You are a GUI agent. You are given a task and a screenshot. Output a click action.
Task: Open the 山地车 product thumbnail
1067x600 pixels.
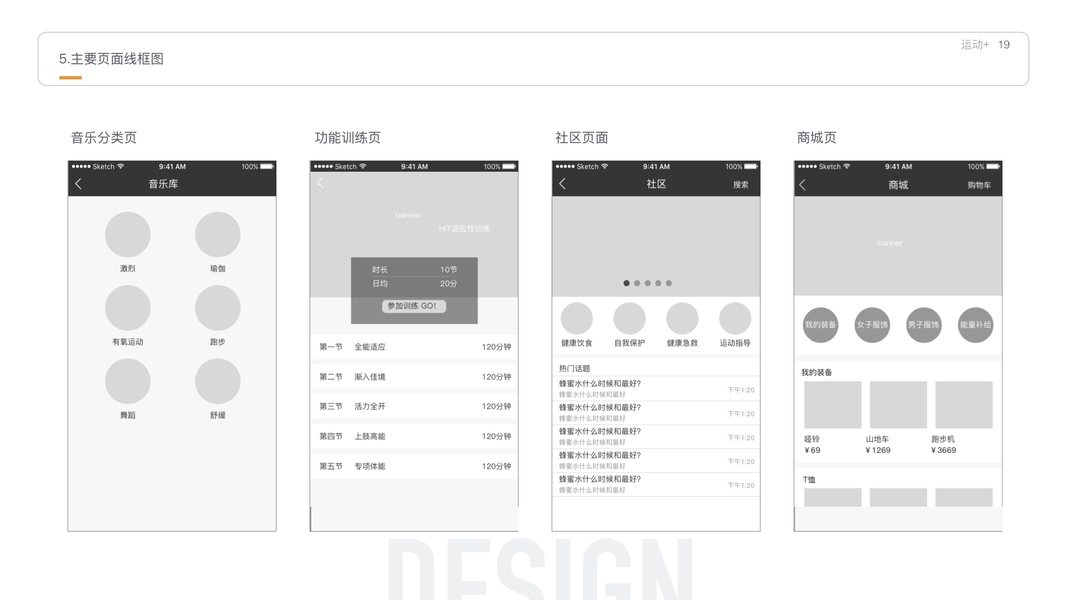[898, 405]
